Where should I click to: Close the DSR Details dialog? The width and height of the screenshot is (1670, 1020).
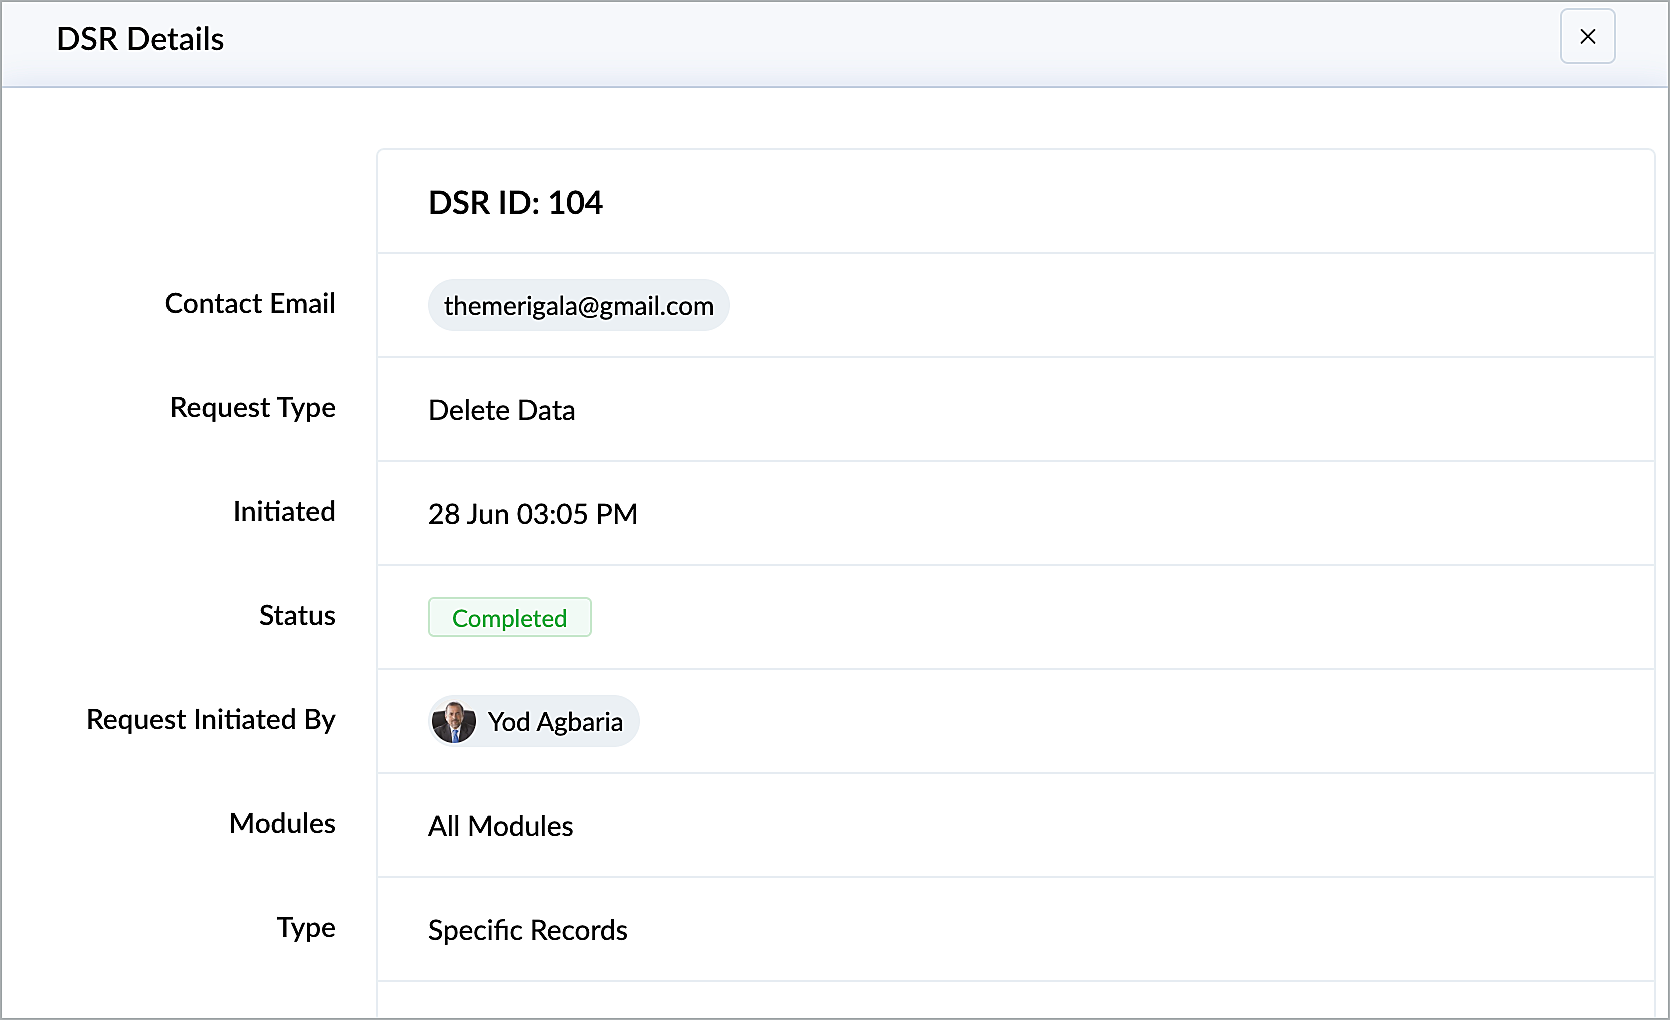(x=1587, y=37)
